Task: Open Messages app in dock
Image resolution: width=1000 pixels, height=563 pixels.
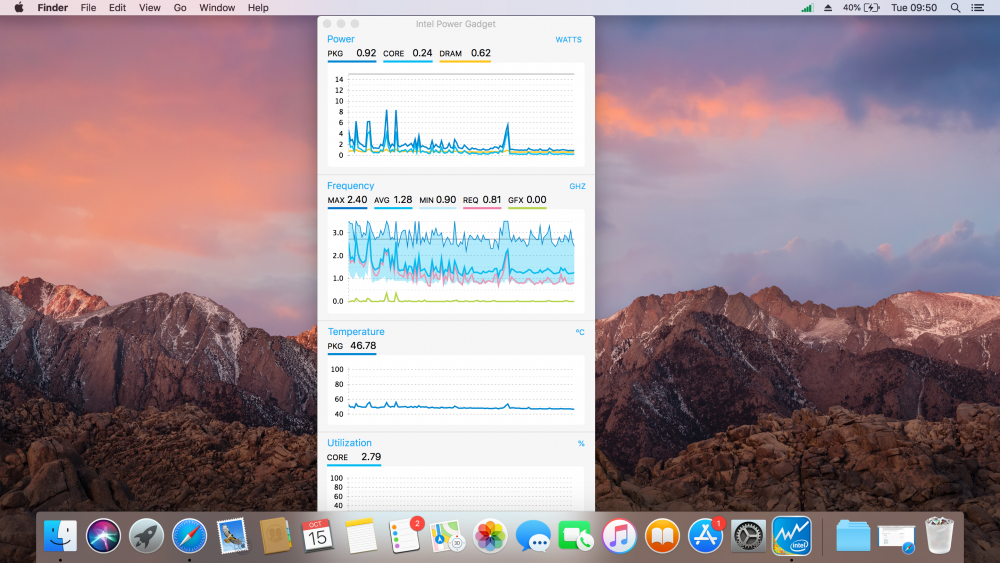Action: (x=533, y=536)
